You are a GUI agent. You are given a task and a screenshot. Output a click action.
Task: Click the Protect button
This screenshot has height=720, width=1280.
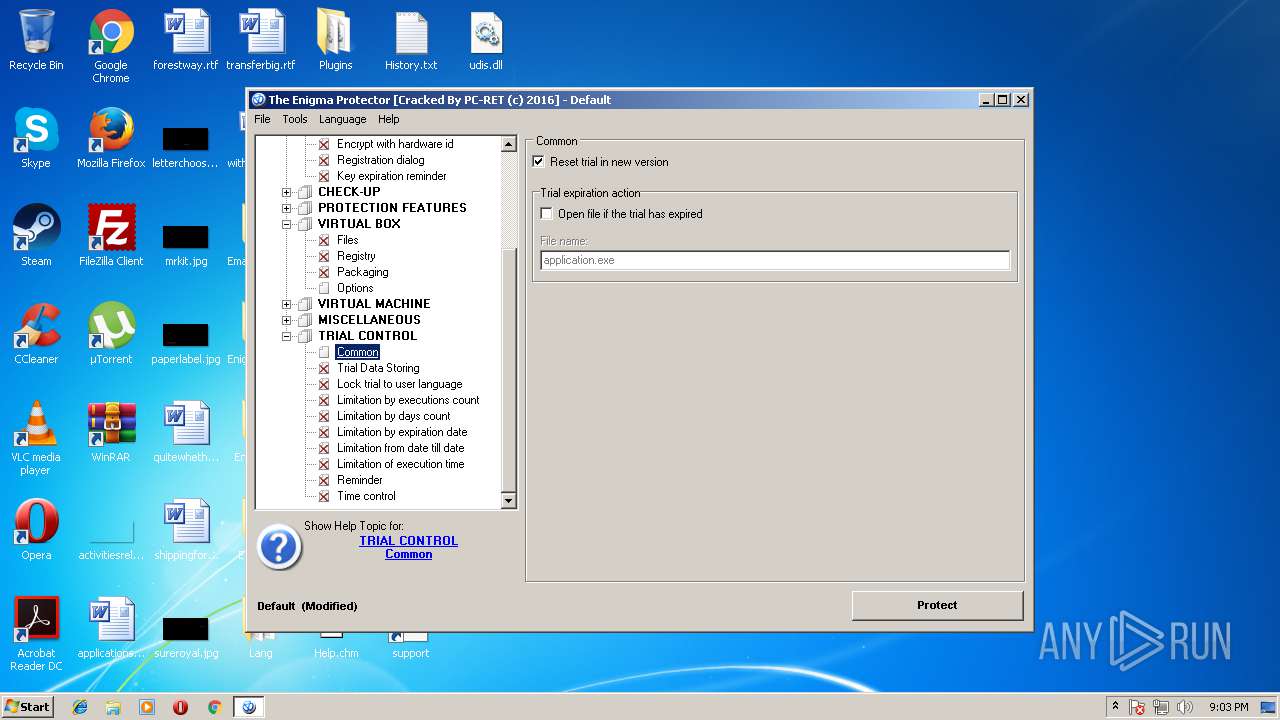click(937, 605)
